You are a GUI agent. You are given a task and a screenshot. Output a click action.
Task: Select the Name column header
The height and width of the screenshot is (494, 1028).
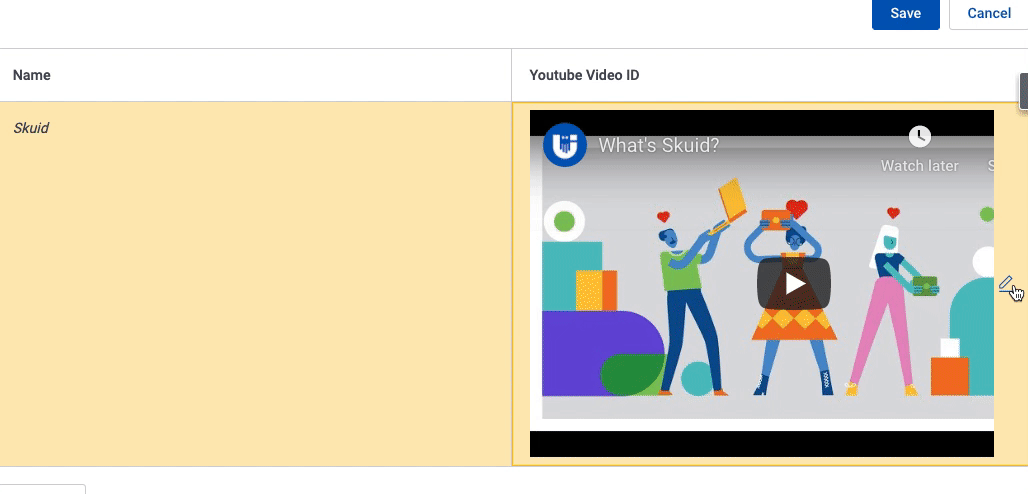coord(32,75)
